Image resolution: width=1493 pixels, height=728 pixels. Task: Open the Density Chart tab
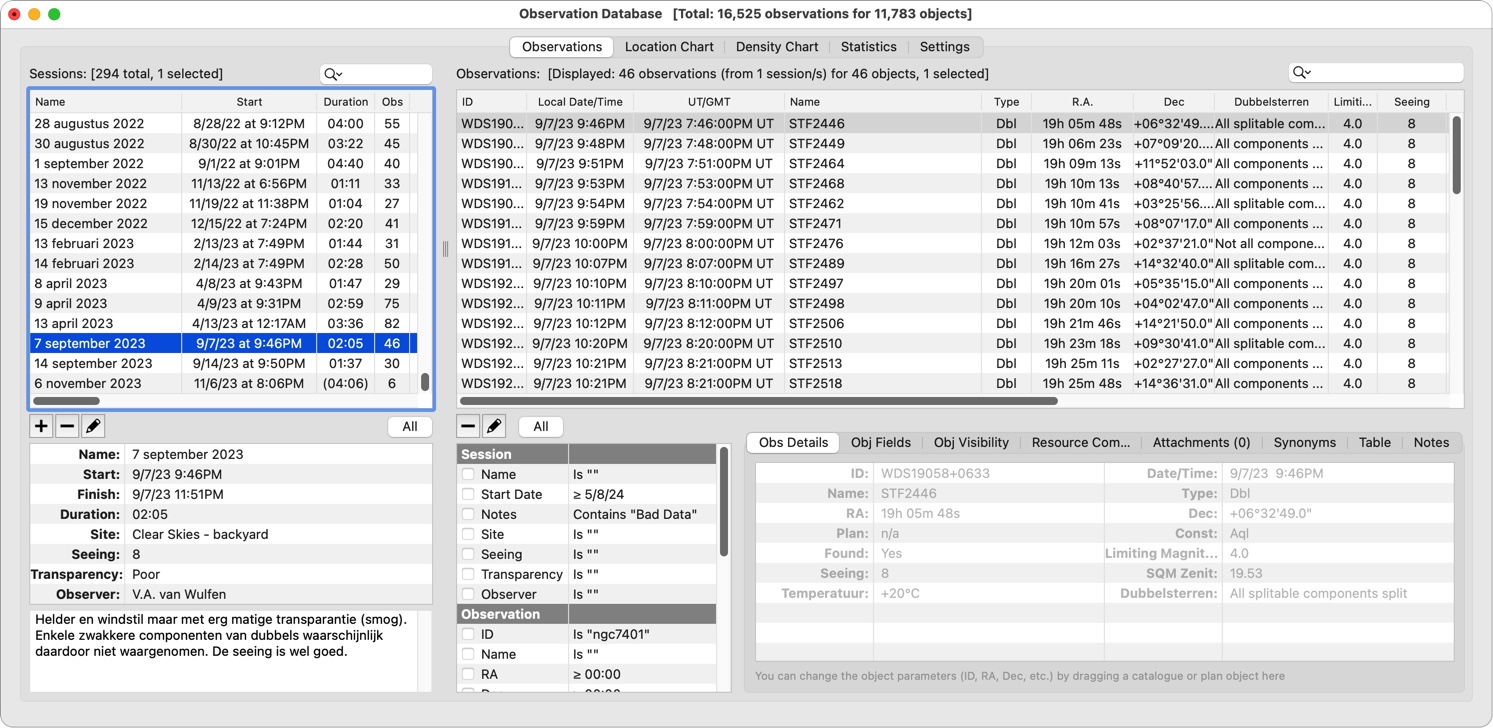pos(777,47)
